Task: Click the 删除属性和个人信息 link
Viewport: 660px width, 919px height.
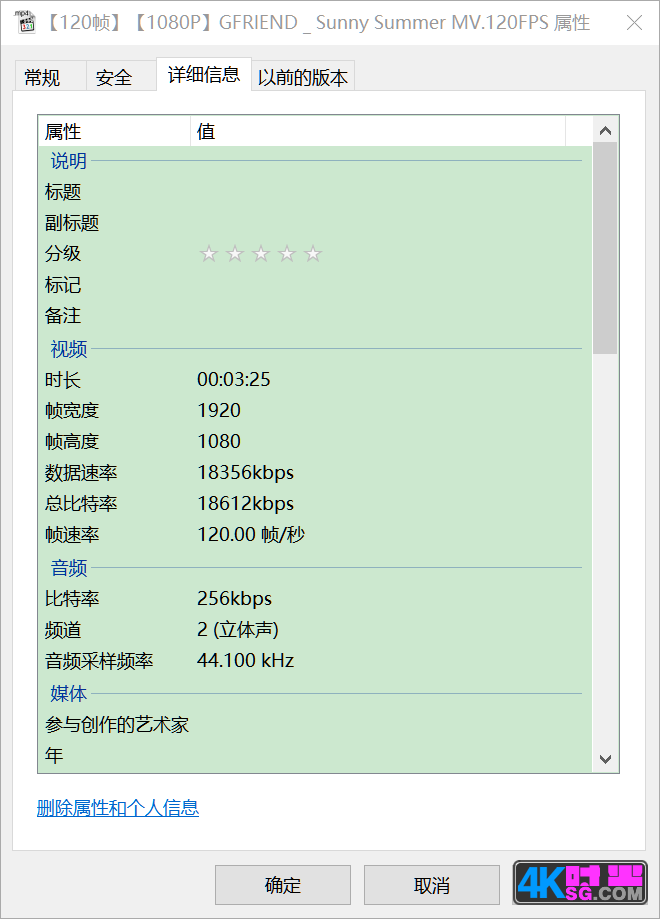Action: point(118,808)
